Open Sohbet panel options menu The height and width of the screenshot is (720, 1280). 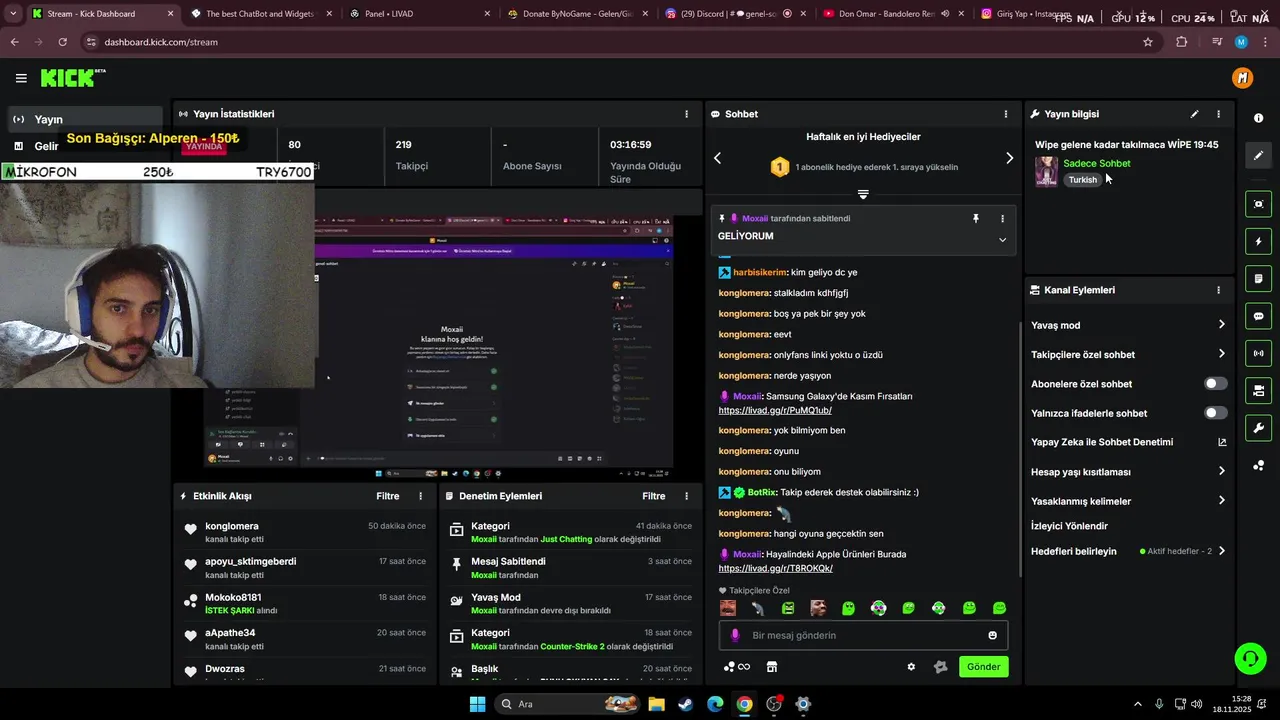pyautogui.click(x=1006, y=114)
